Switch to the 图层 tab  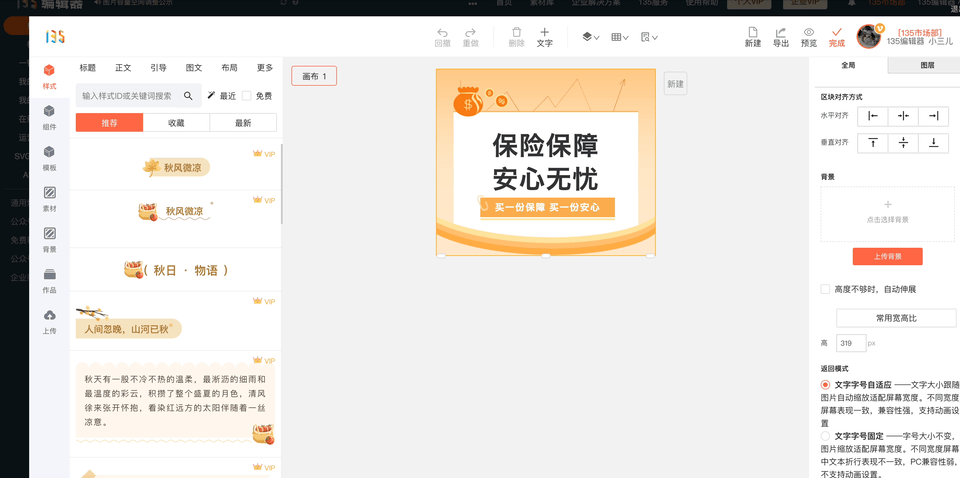point(927,65)
